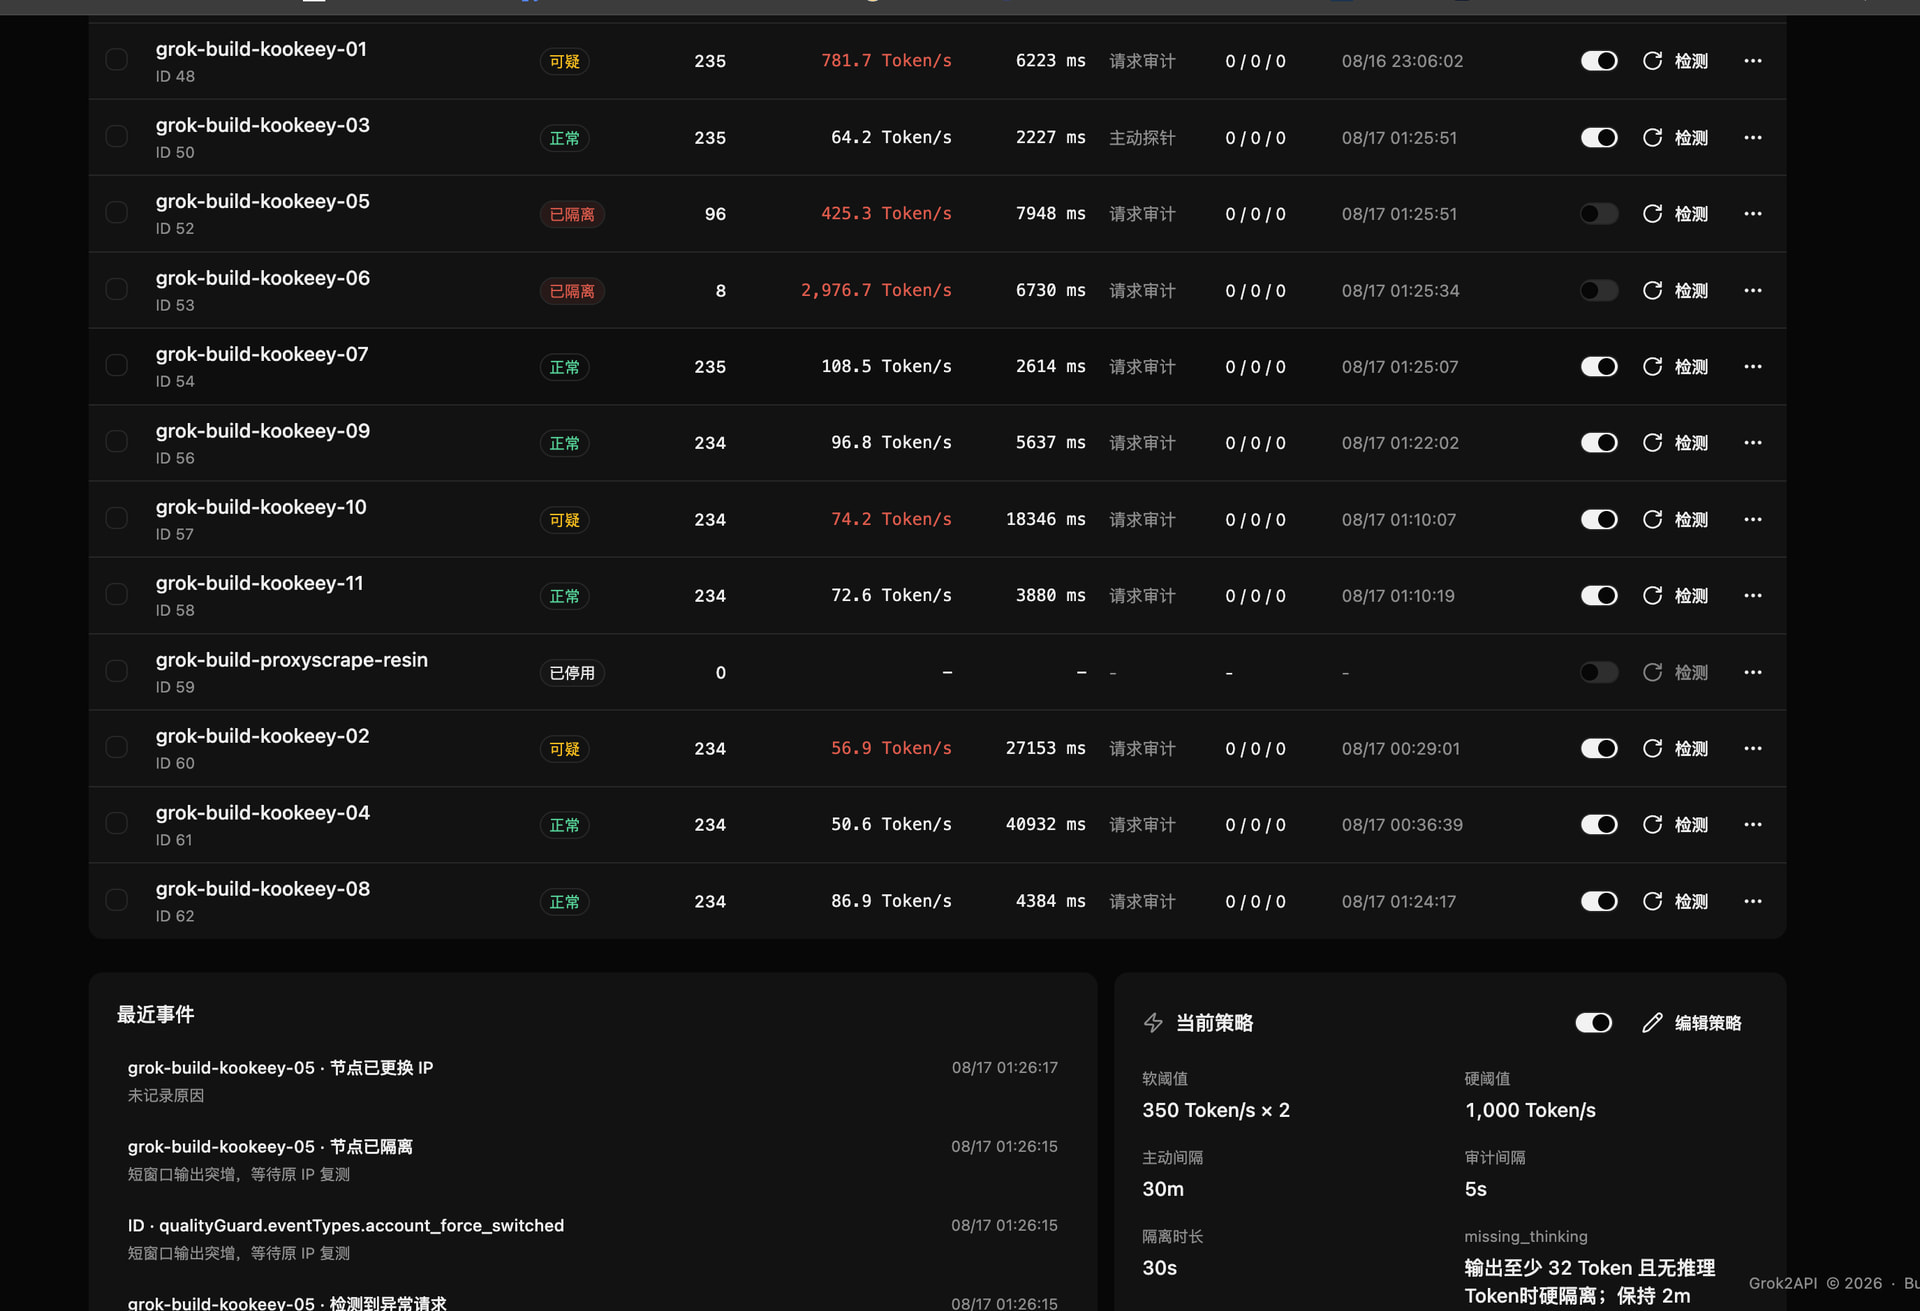Viewport: 1920px width, 1311px height.
Task: Open more options for grok-build-kookeey-09
Action: coord(1752,443)
